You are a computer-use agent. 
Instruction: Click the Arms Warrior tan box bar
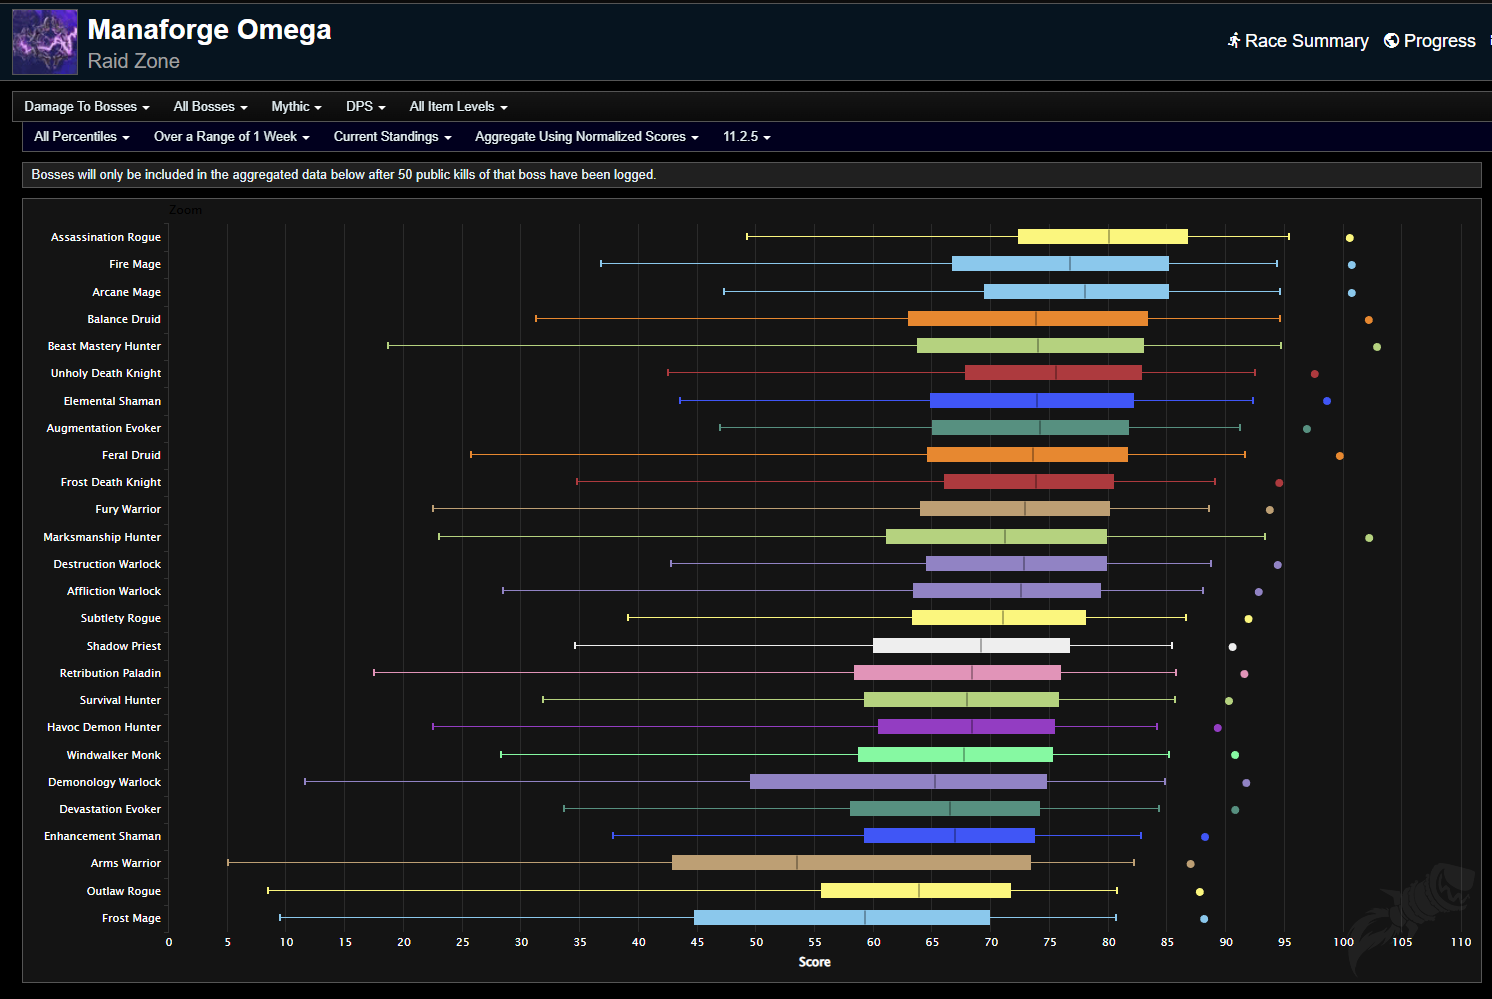pyautogui.click(x=851, y=863)
